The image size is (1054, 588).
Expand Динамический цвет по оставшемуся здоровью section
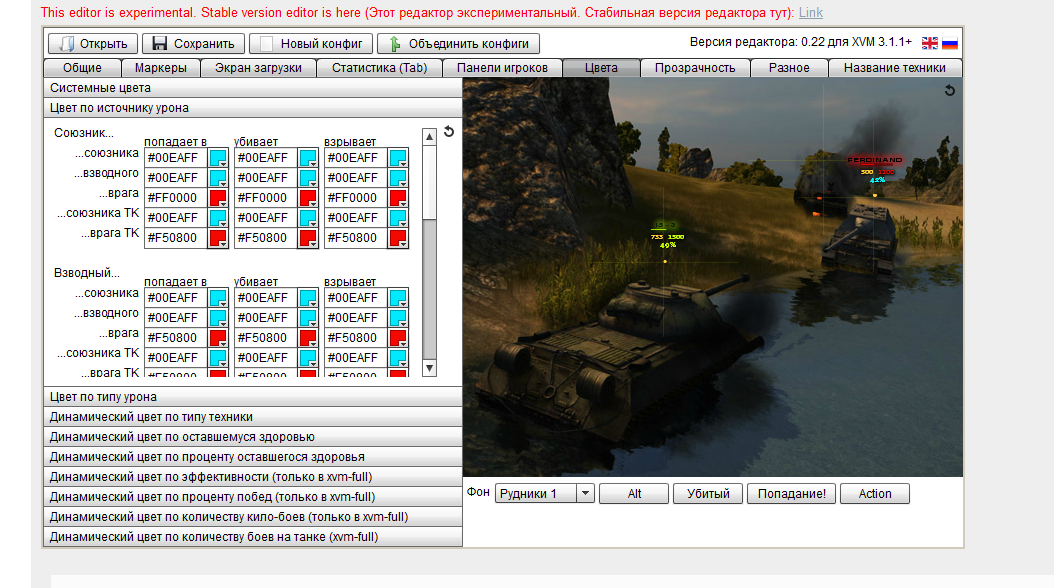pyautogui.click(x=253, y=437)
